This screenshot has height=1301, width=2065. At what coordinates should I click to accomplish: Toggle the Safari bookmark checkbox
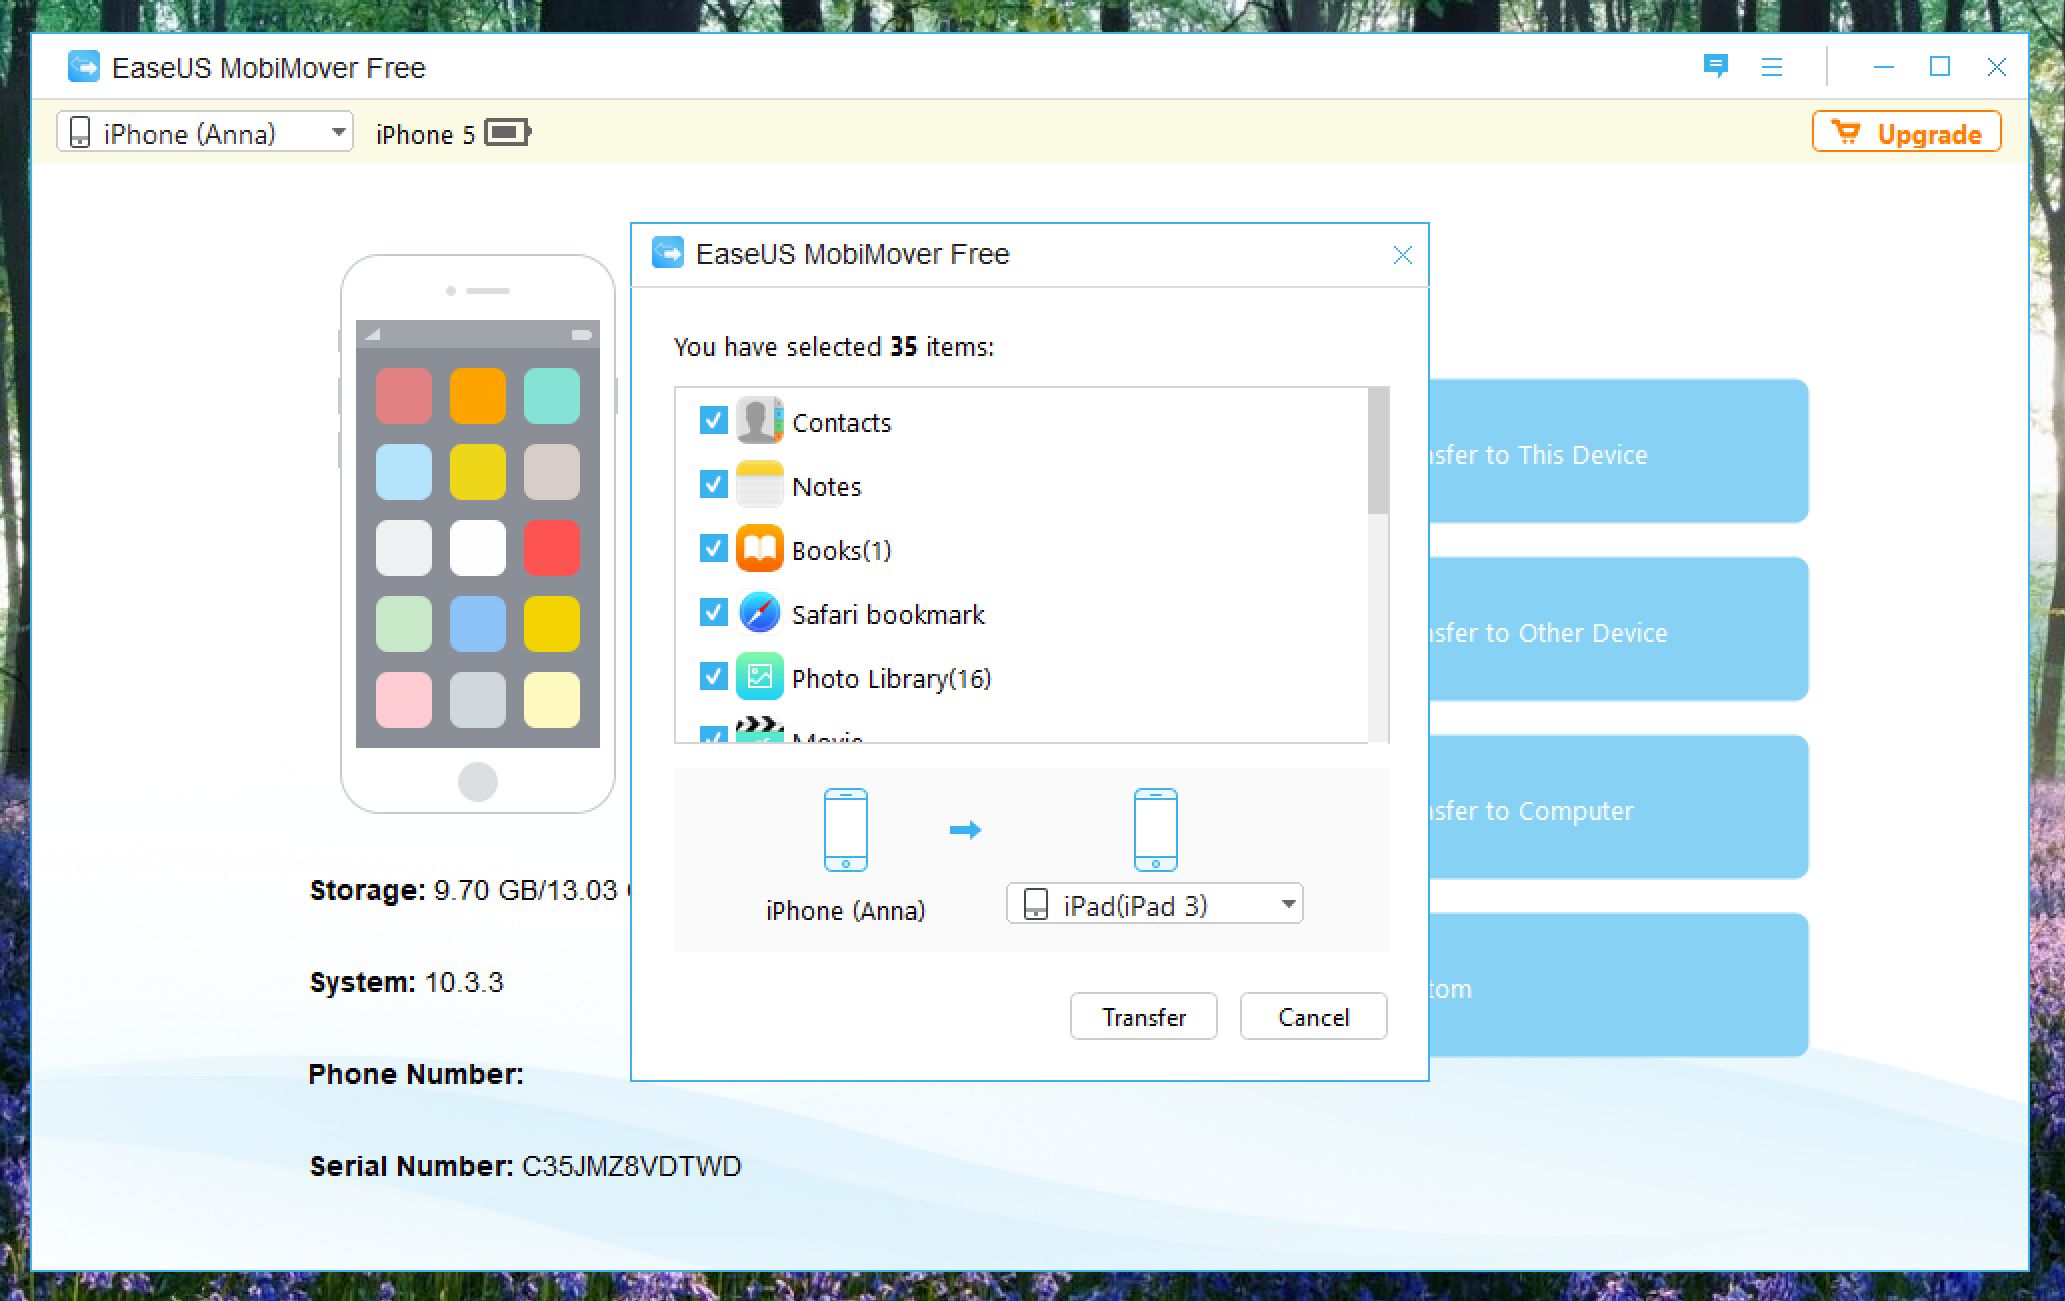[x=713, y=612]
